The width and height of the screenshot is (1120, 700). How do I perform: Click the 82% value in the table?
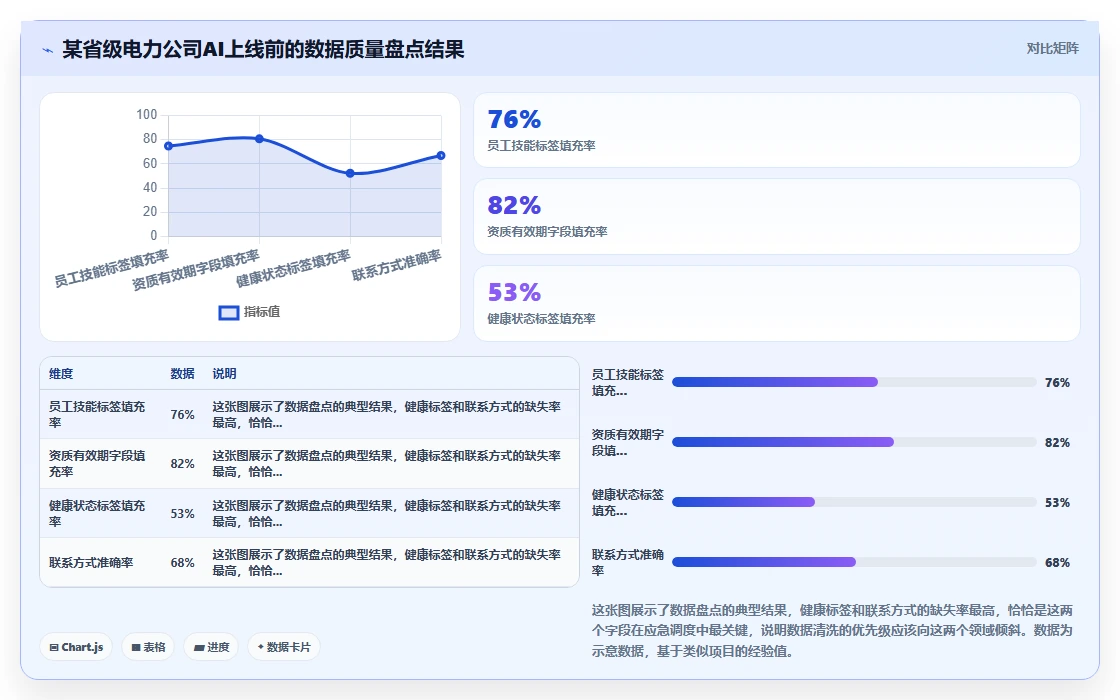pos(182,464)
